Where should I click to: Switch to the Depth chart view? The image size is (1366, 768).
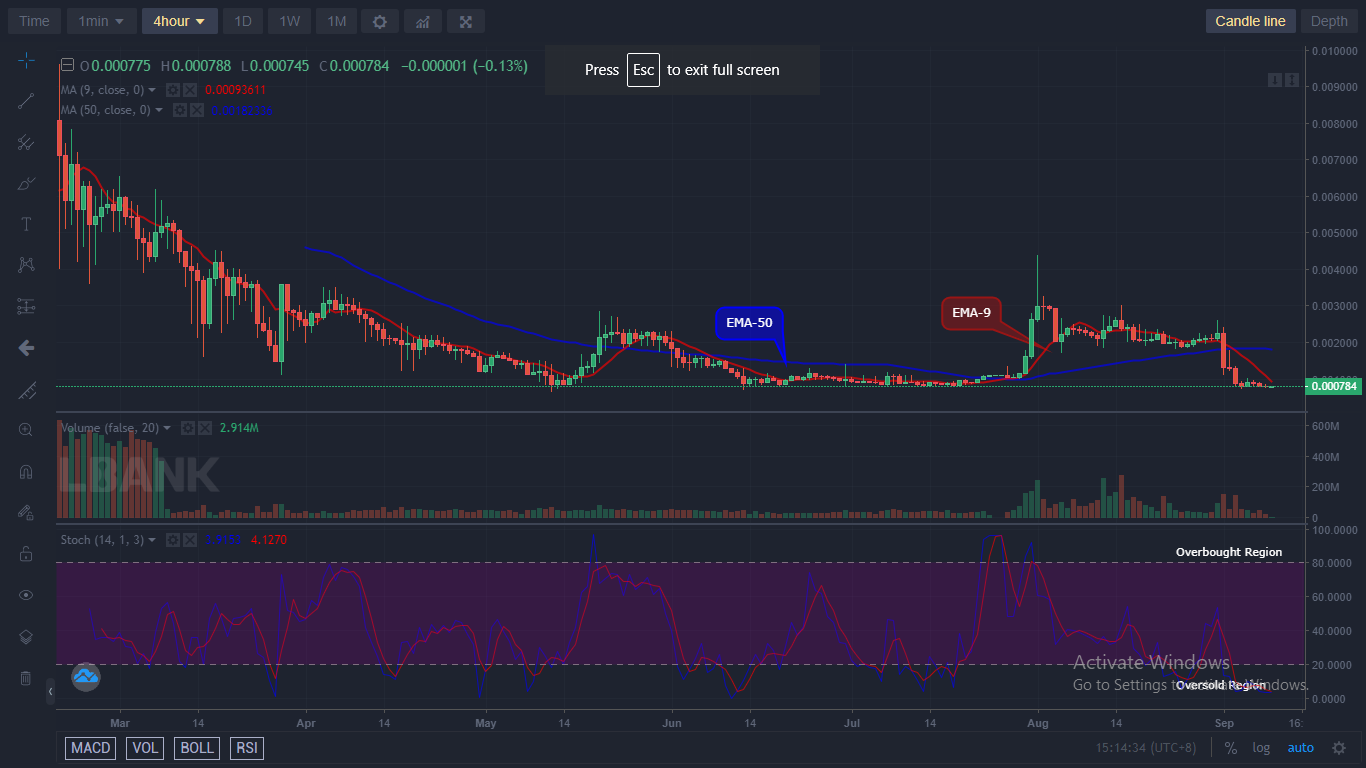(x=1329, y=21)
